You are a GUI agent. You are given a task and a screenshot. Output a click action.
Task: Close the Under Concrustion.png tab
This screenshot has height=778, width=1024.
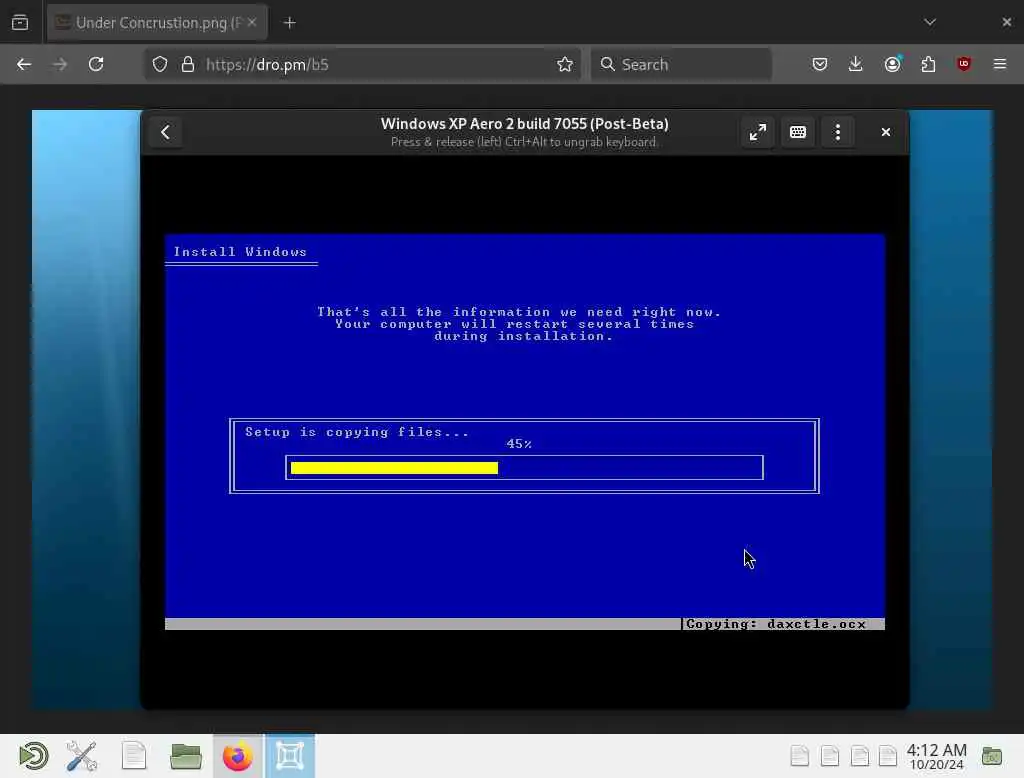[x=252, y=23]
